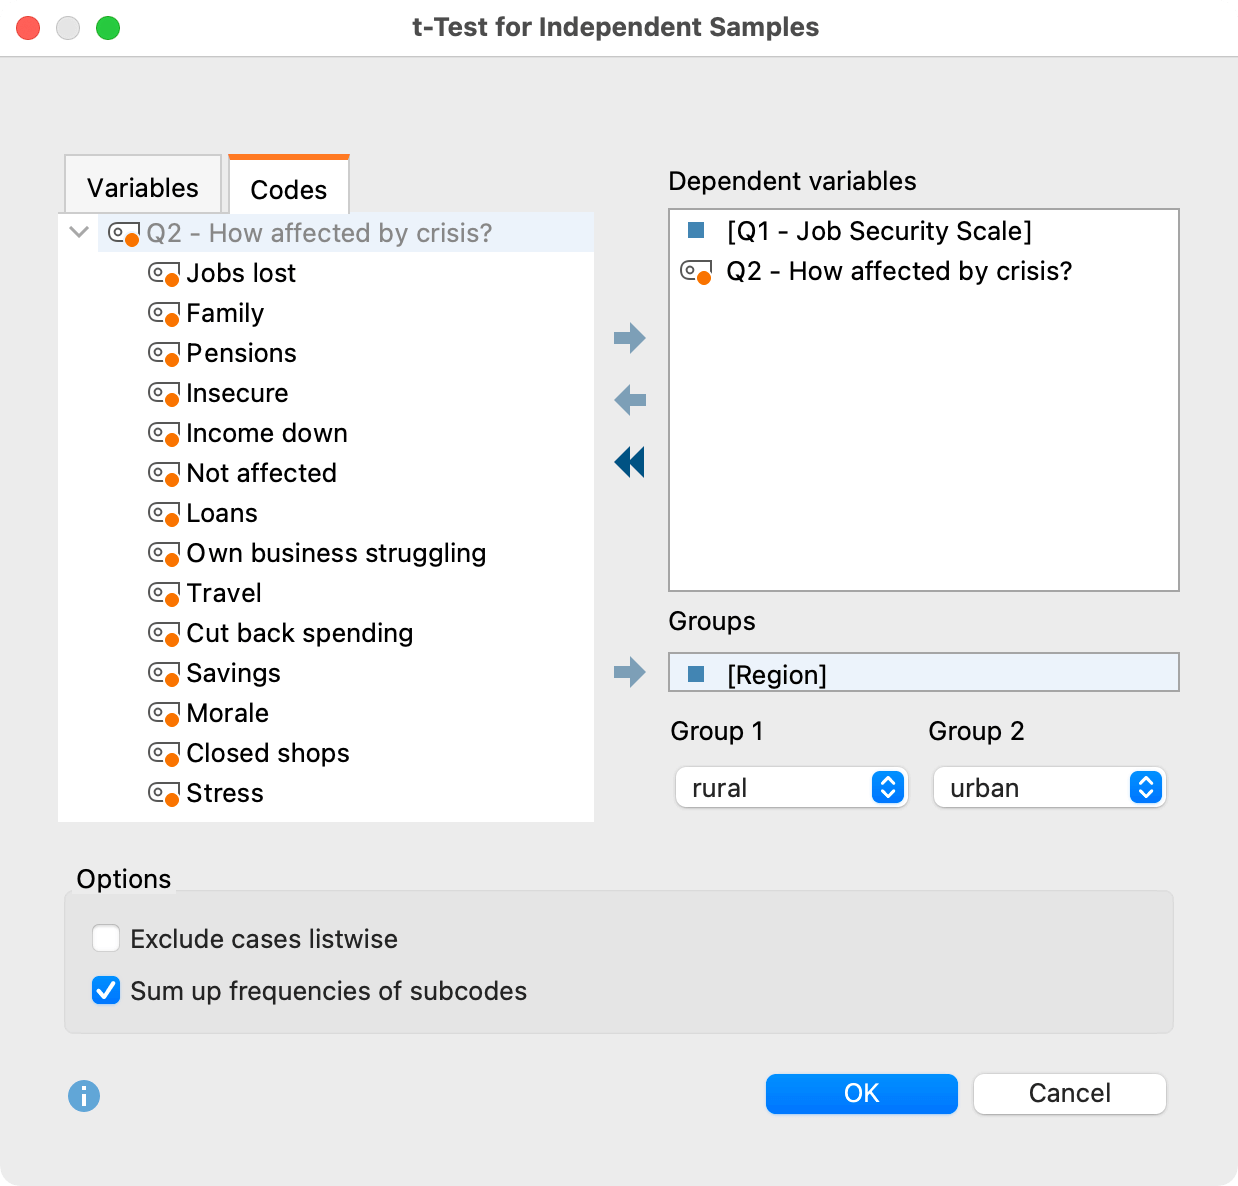Select the Codes tab
Image resolution: width=1238 pixels, height=1186 pixels.
pos(288,189)
